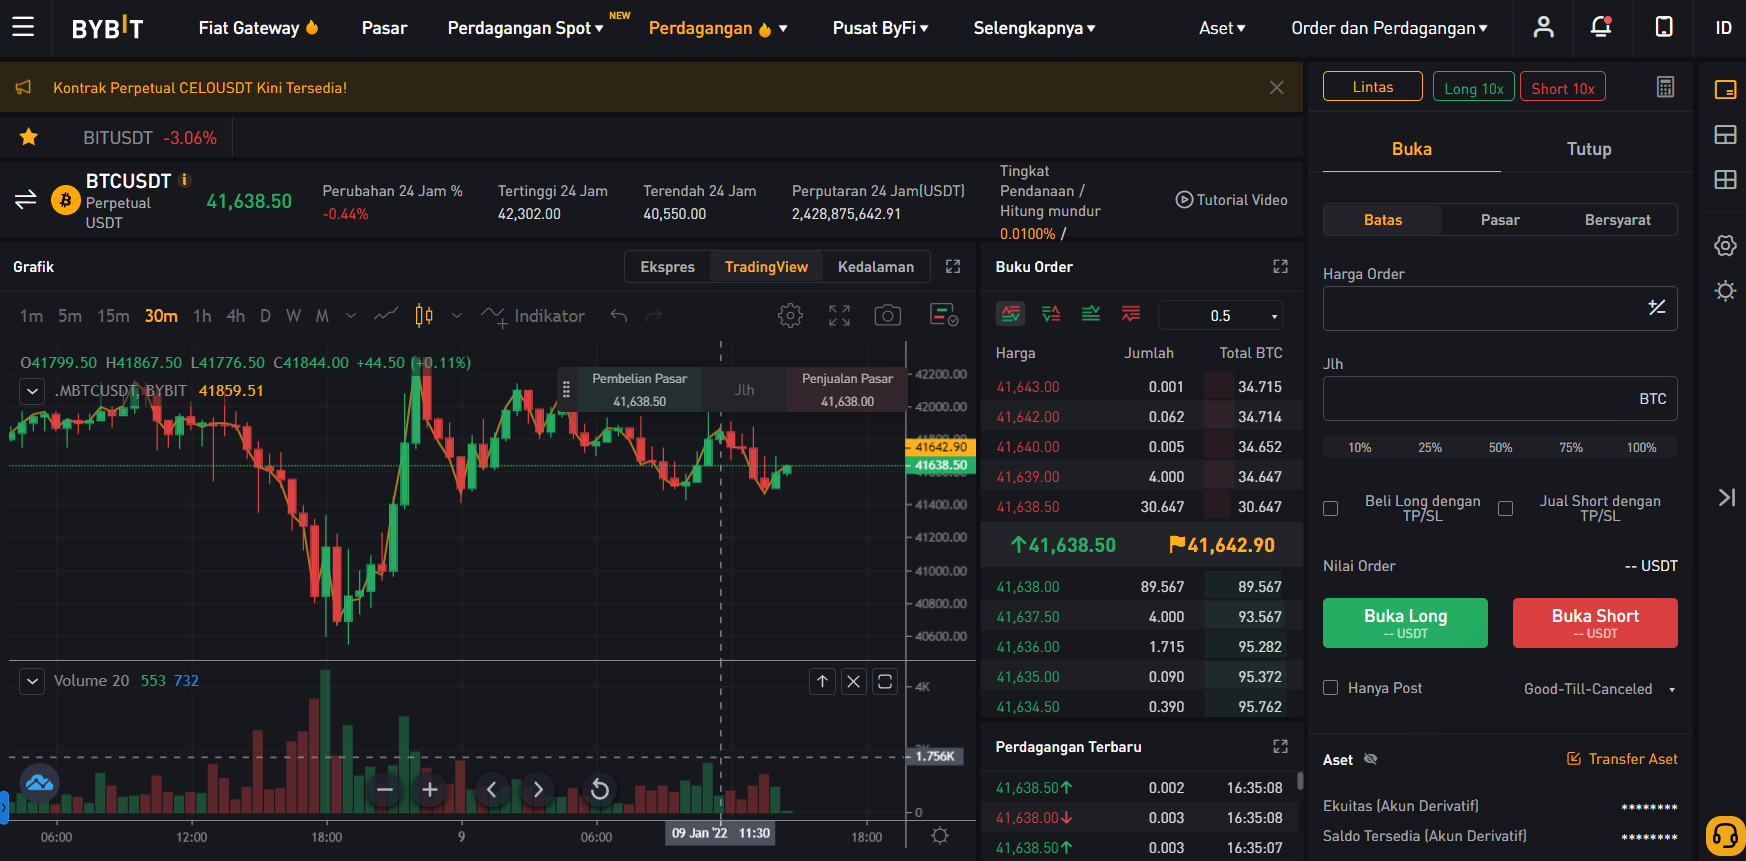Open the layout settings gear in sidebar
1746x861 pixels.
[1725, 246]
